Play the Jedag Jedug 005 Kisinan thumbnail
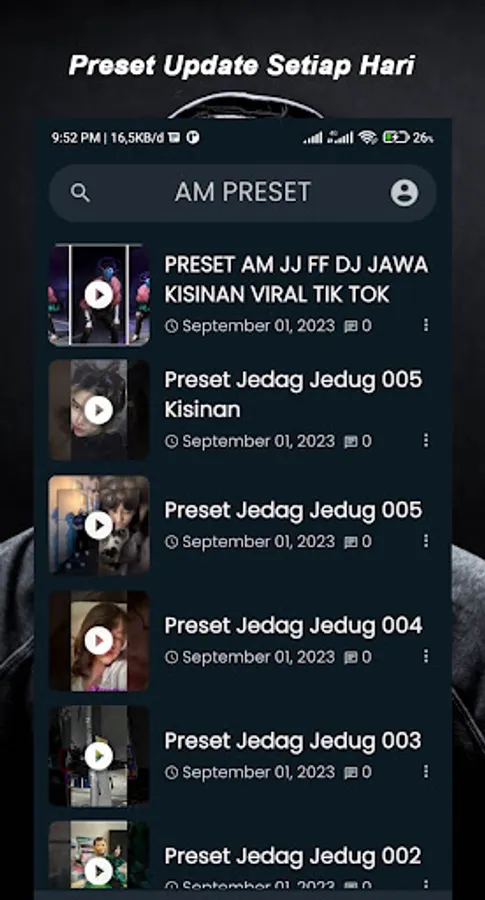This screenshot has height=900, width=485. tap(99, 410)
